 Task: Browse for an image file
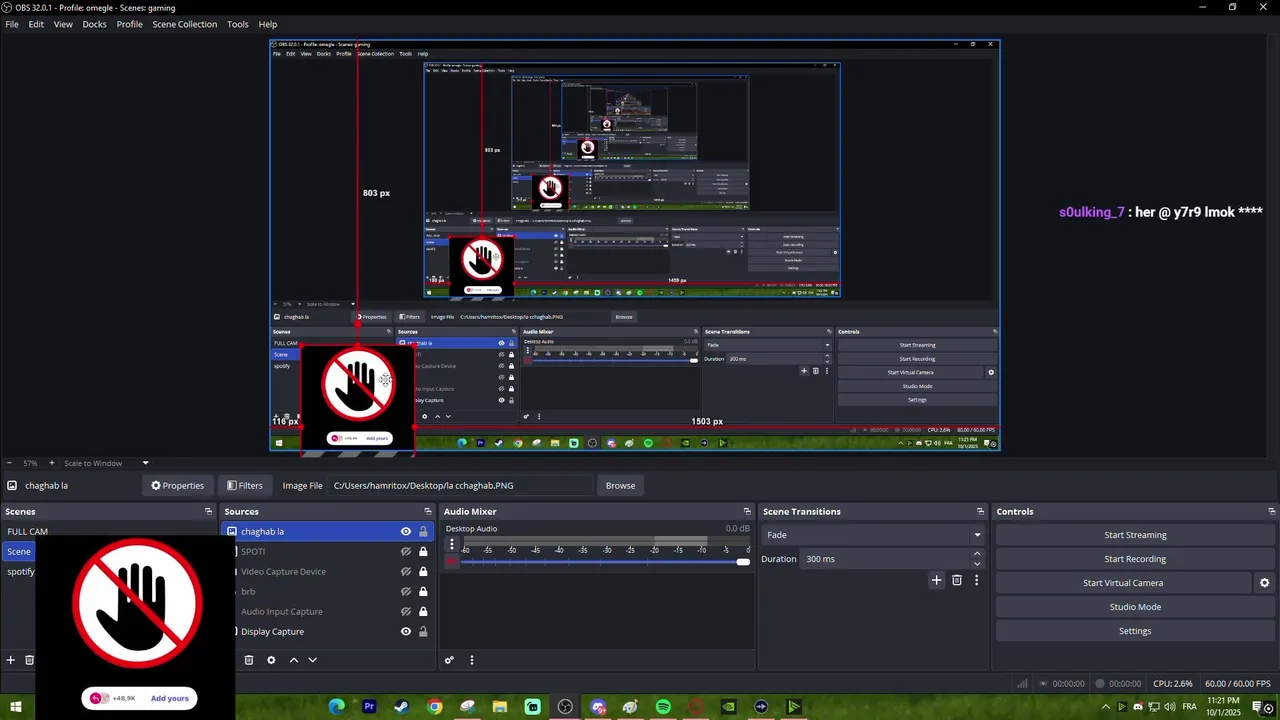(620, 486)
